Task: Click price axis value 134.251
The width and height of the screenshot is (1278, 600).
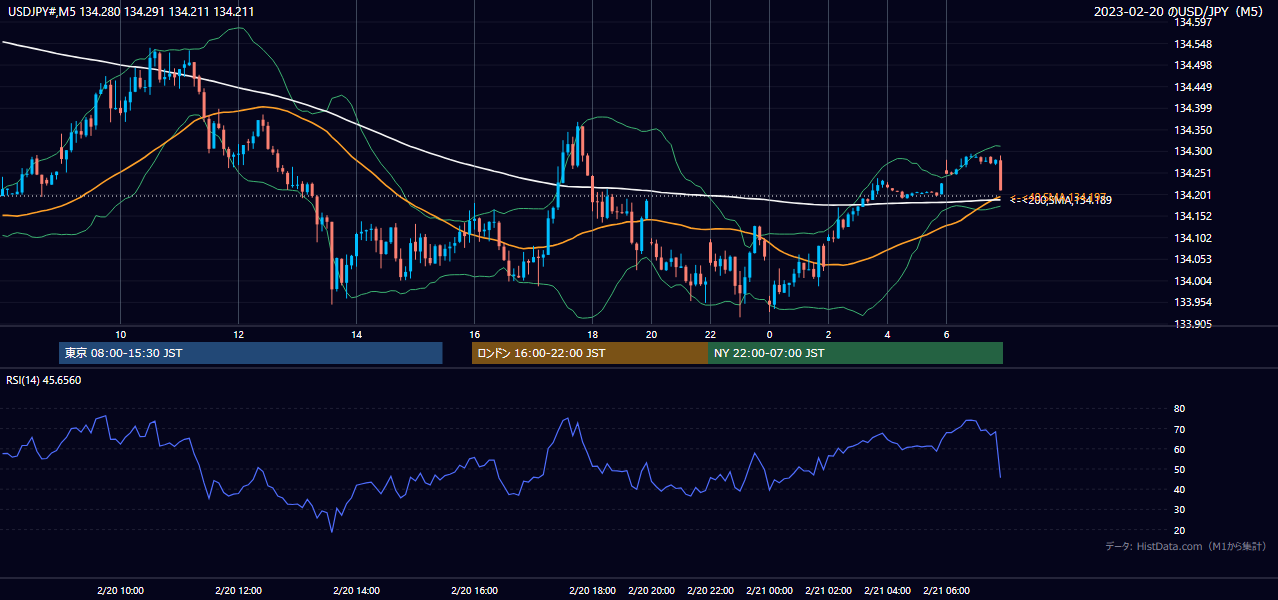Action: (x=1193, y=173)
